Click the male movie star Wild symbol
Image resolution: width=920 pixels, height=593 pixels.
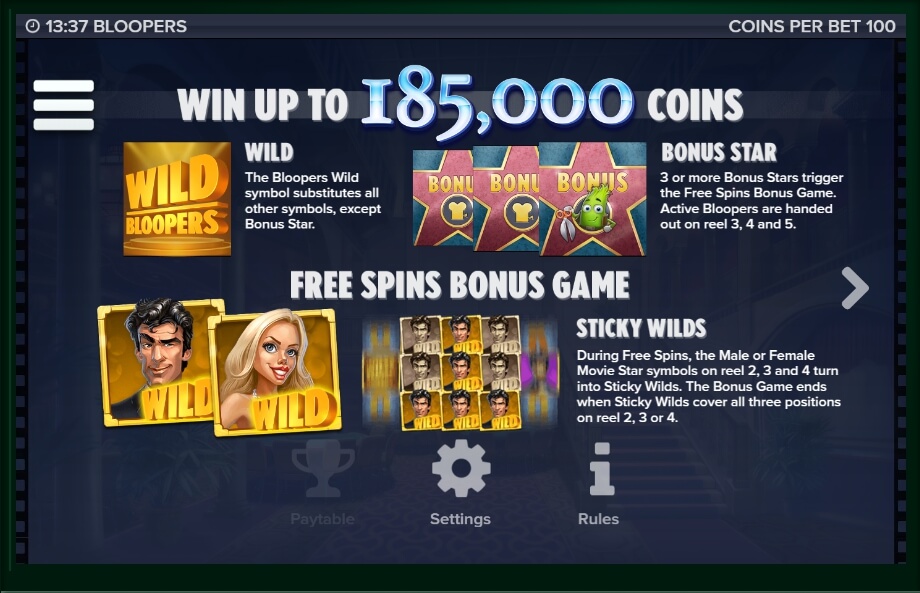tap(156, 362)
